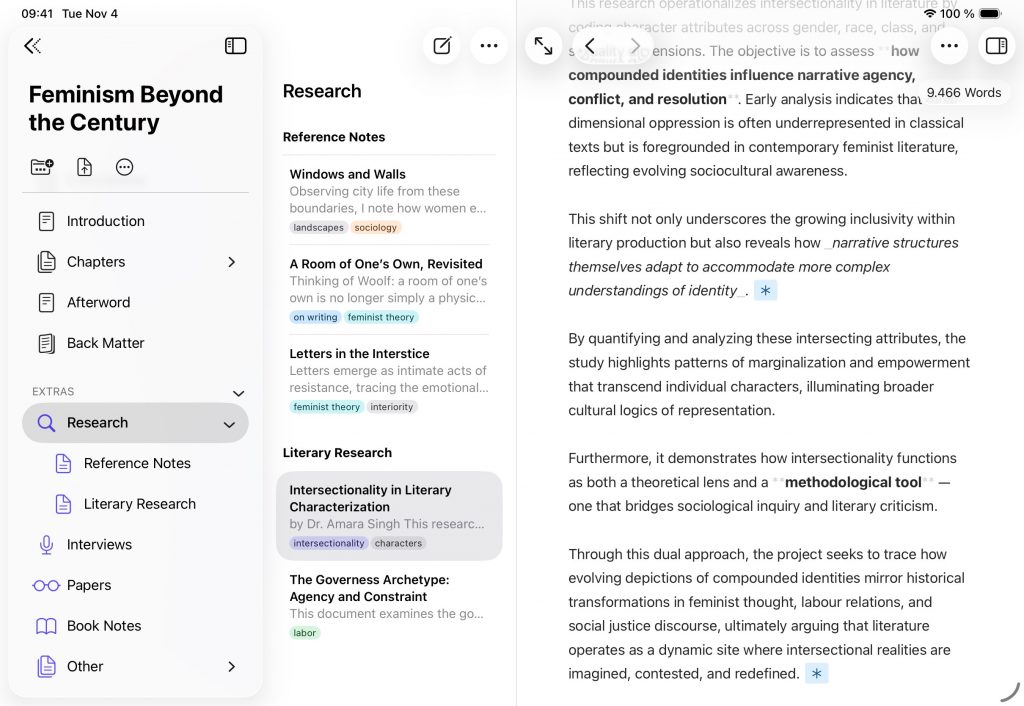Select Reference Notes in the sidebar
This screenshot has width=1024, height=706.
point(137,463)
